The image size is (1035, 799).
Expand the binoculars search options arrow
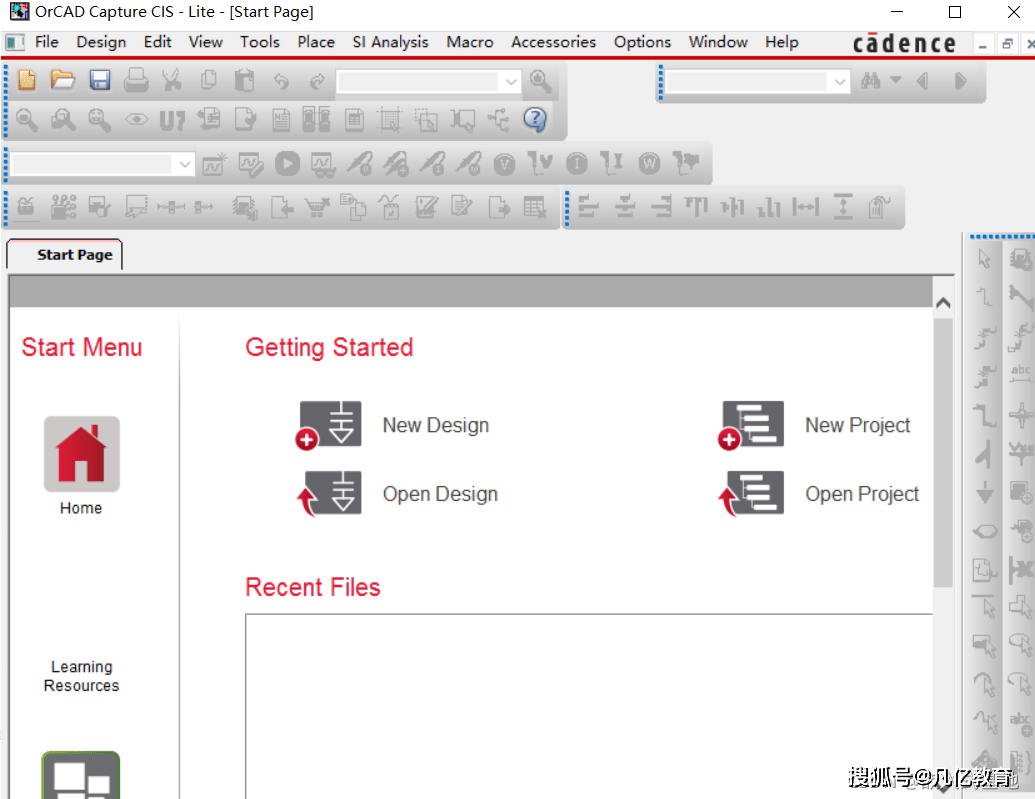(896, 80)
